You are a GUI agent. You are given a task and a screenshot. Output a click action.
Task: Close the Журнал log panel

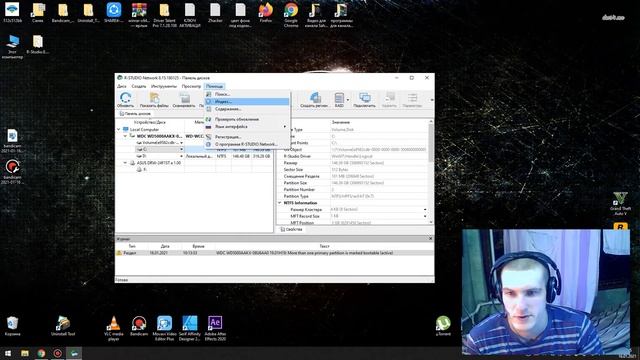(x=430, y=238)
